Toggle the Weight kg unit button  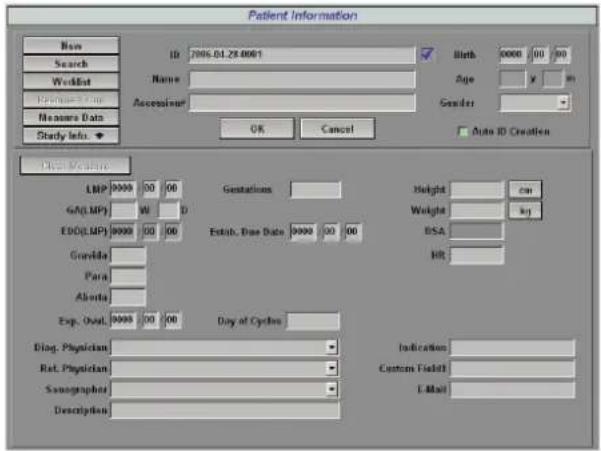point(525,211)
